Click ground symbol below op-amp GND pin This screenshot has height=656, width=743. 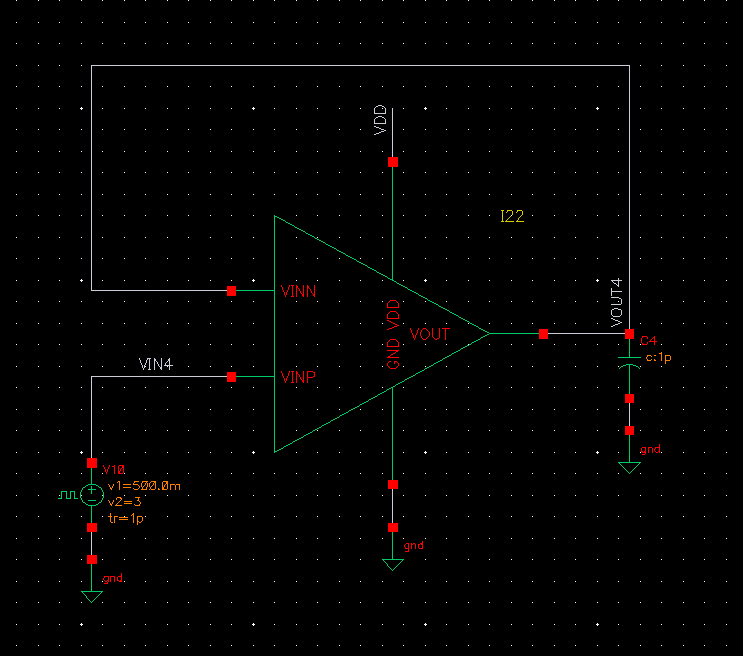pyautogui.click(x=392, y=565)
